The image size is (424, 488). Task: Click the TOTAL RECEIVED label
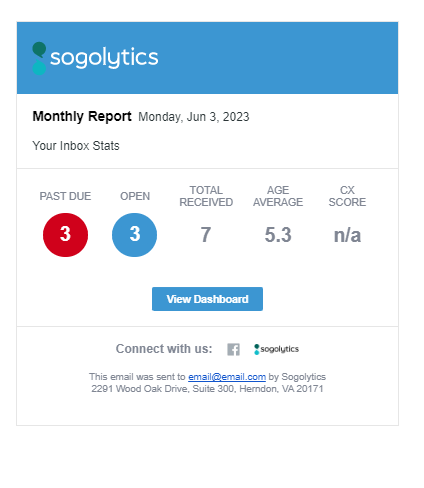pyautogui.click(x=206, y=196)
